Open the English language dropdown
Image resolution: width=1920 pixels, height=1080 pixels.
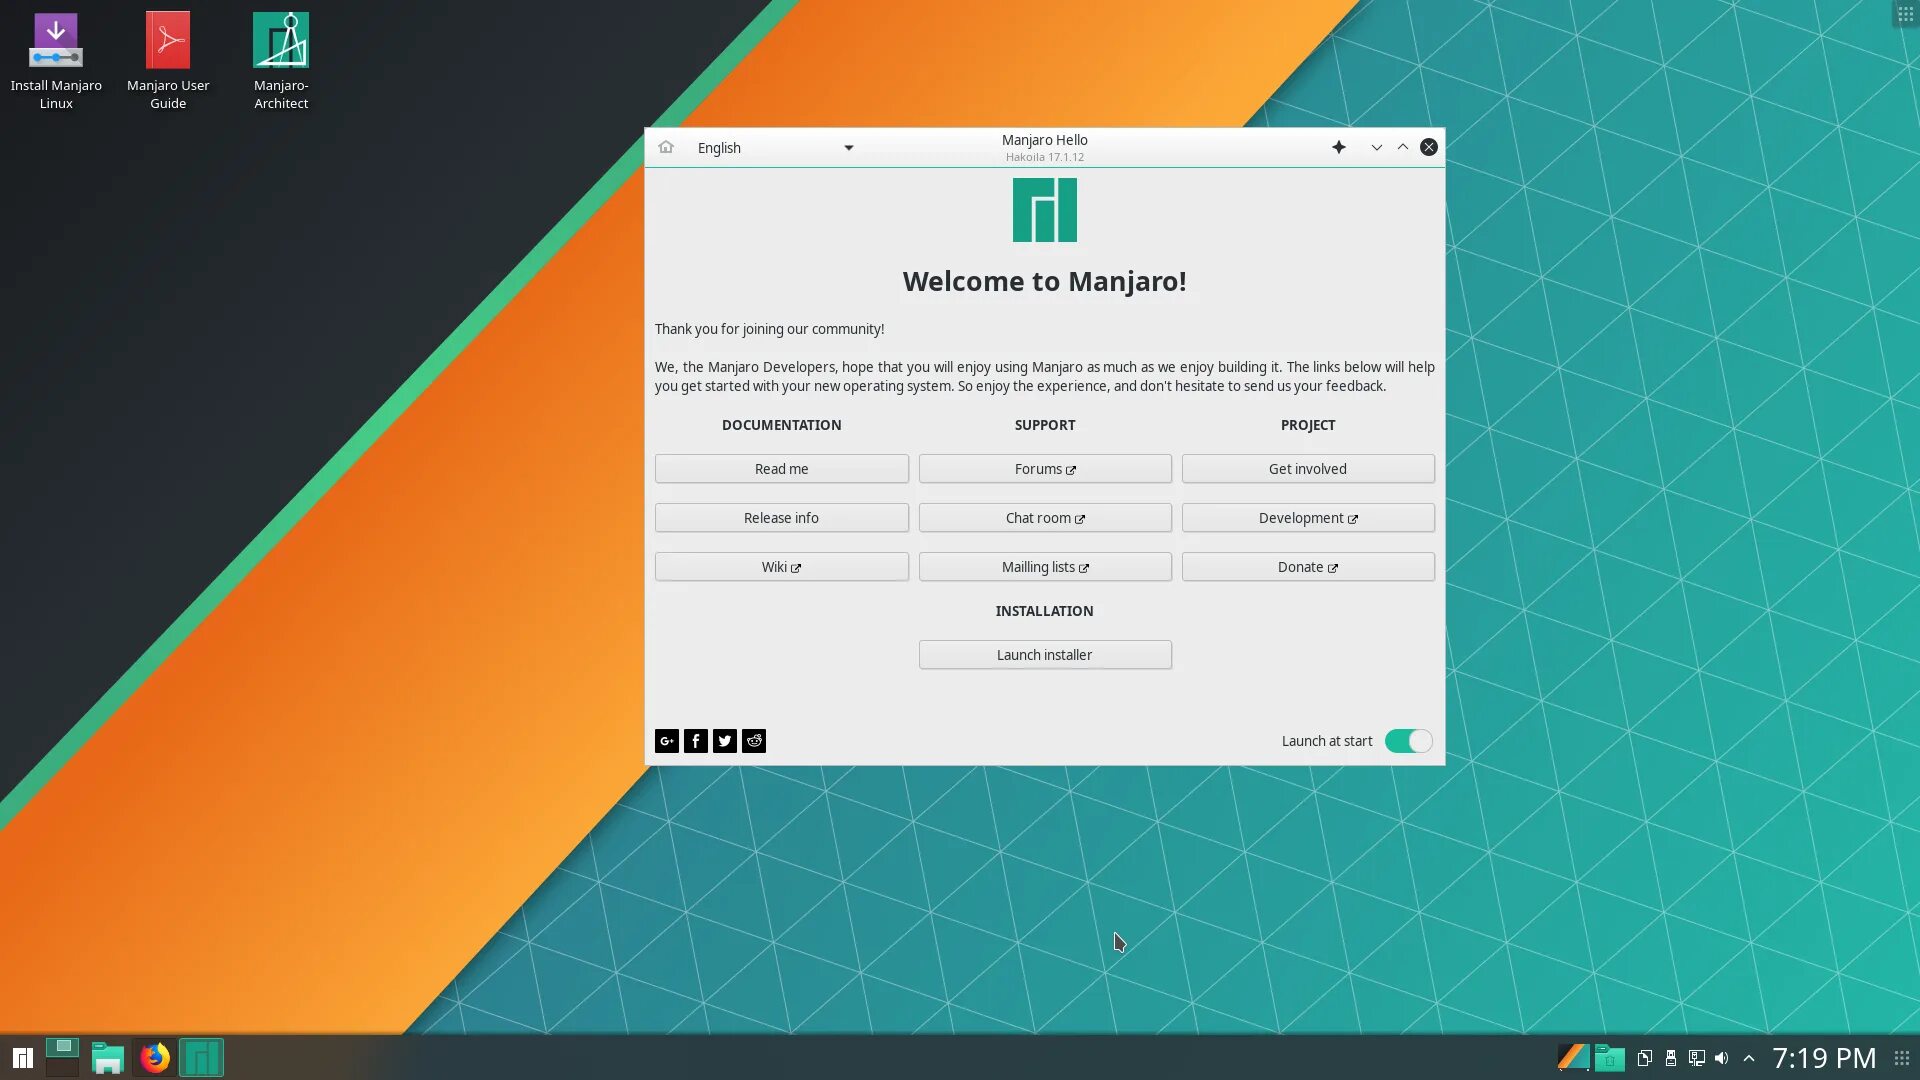(775, 148)
